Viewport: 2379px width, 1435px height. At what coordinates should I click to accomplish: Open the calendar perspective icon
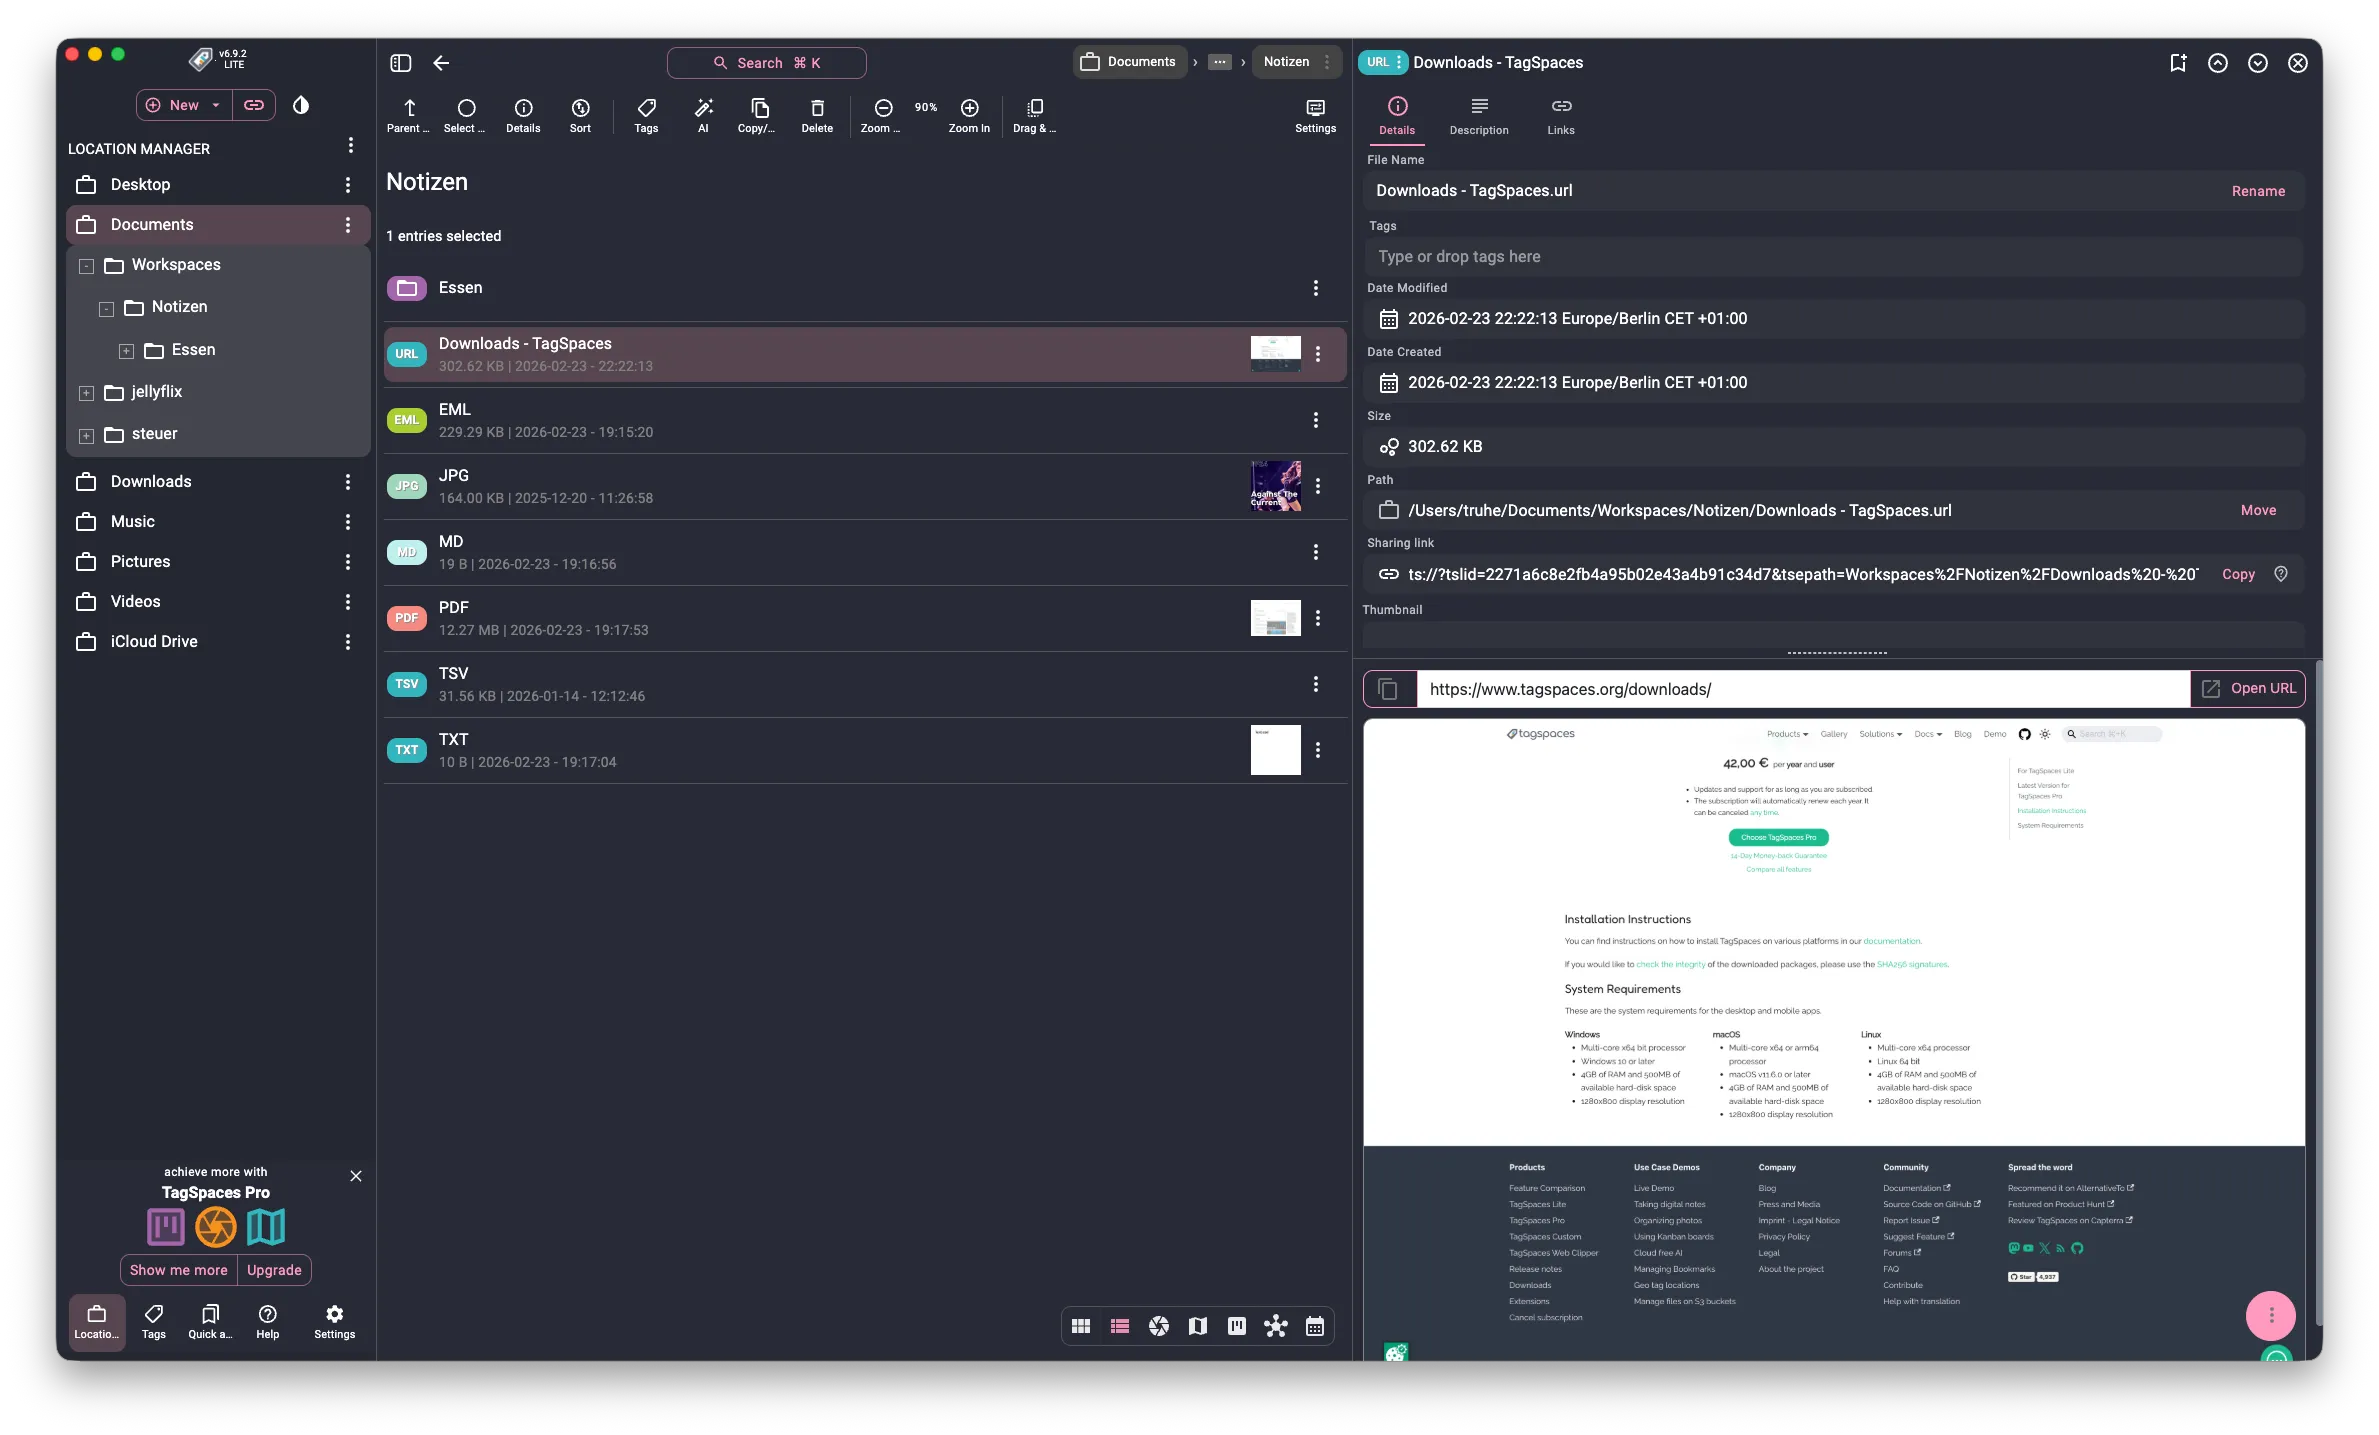pos(1315,1325)
